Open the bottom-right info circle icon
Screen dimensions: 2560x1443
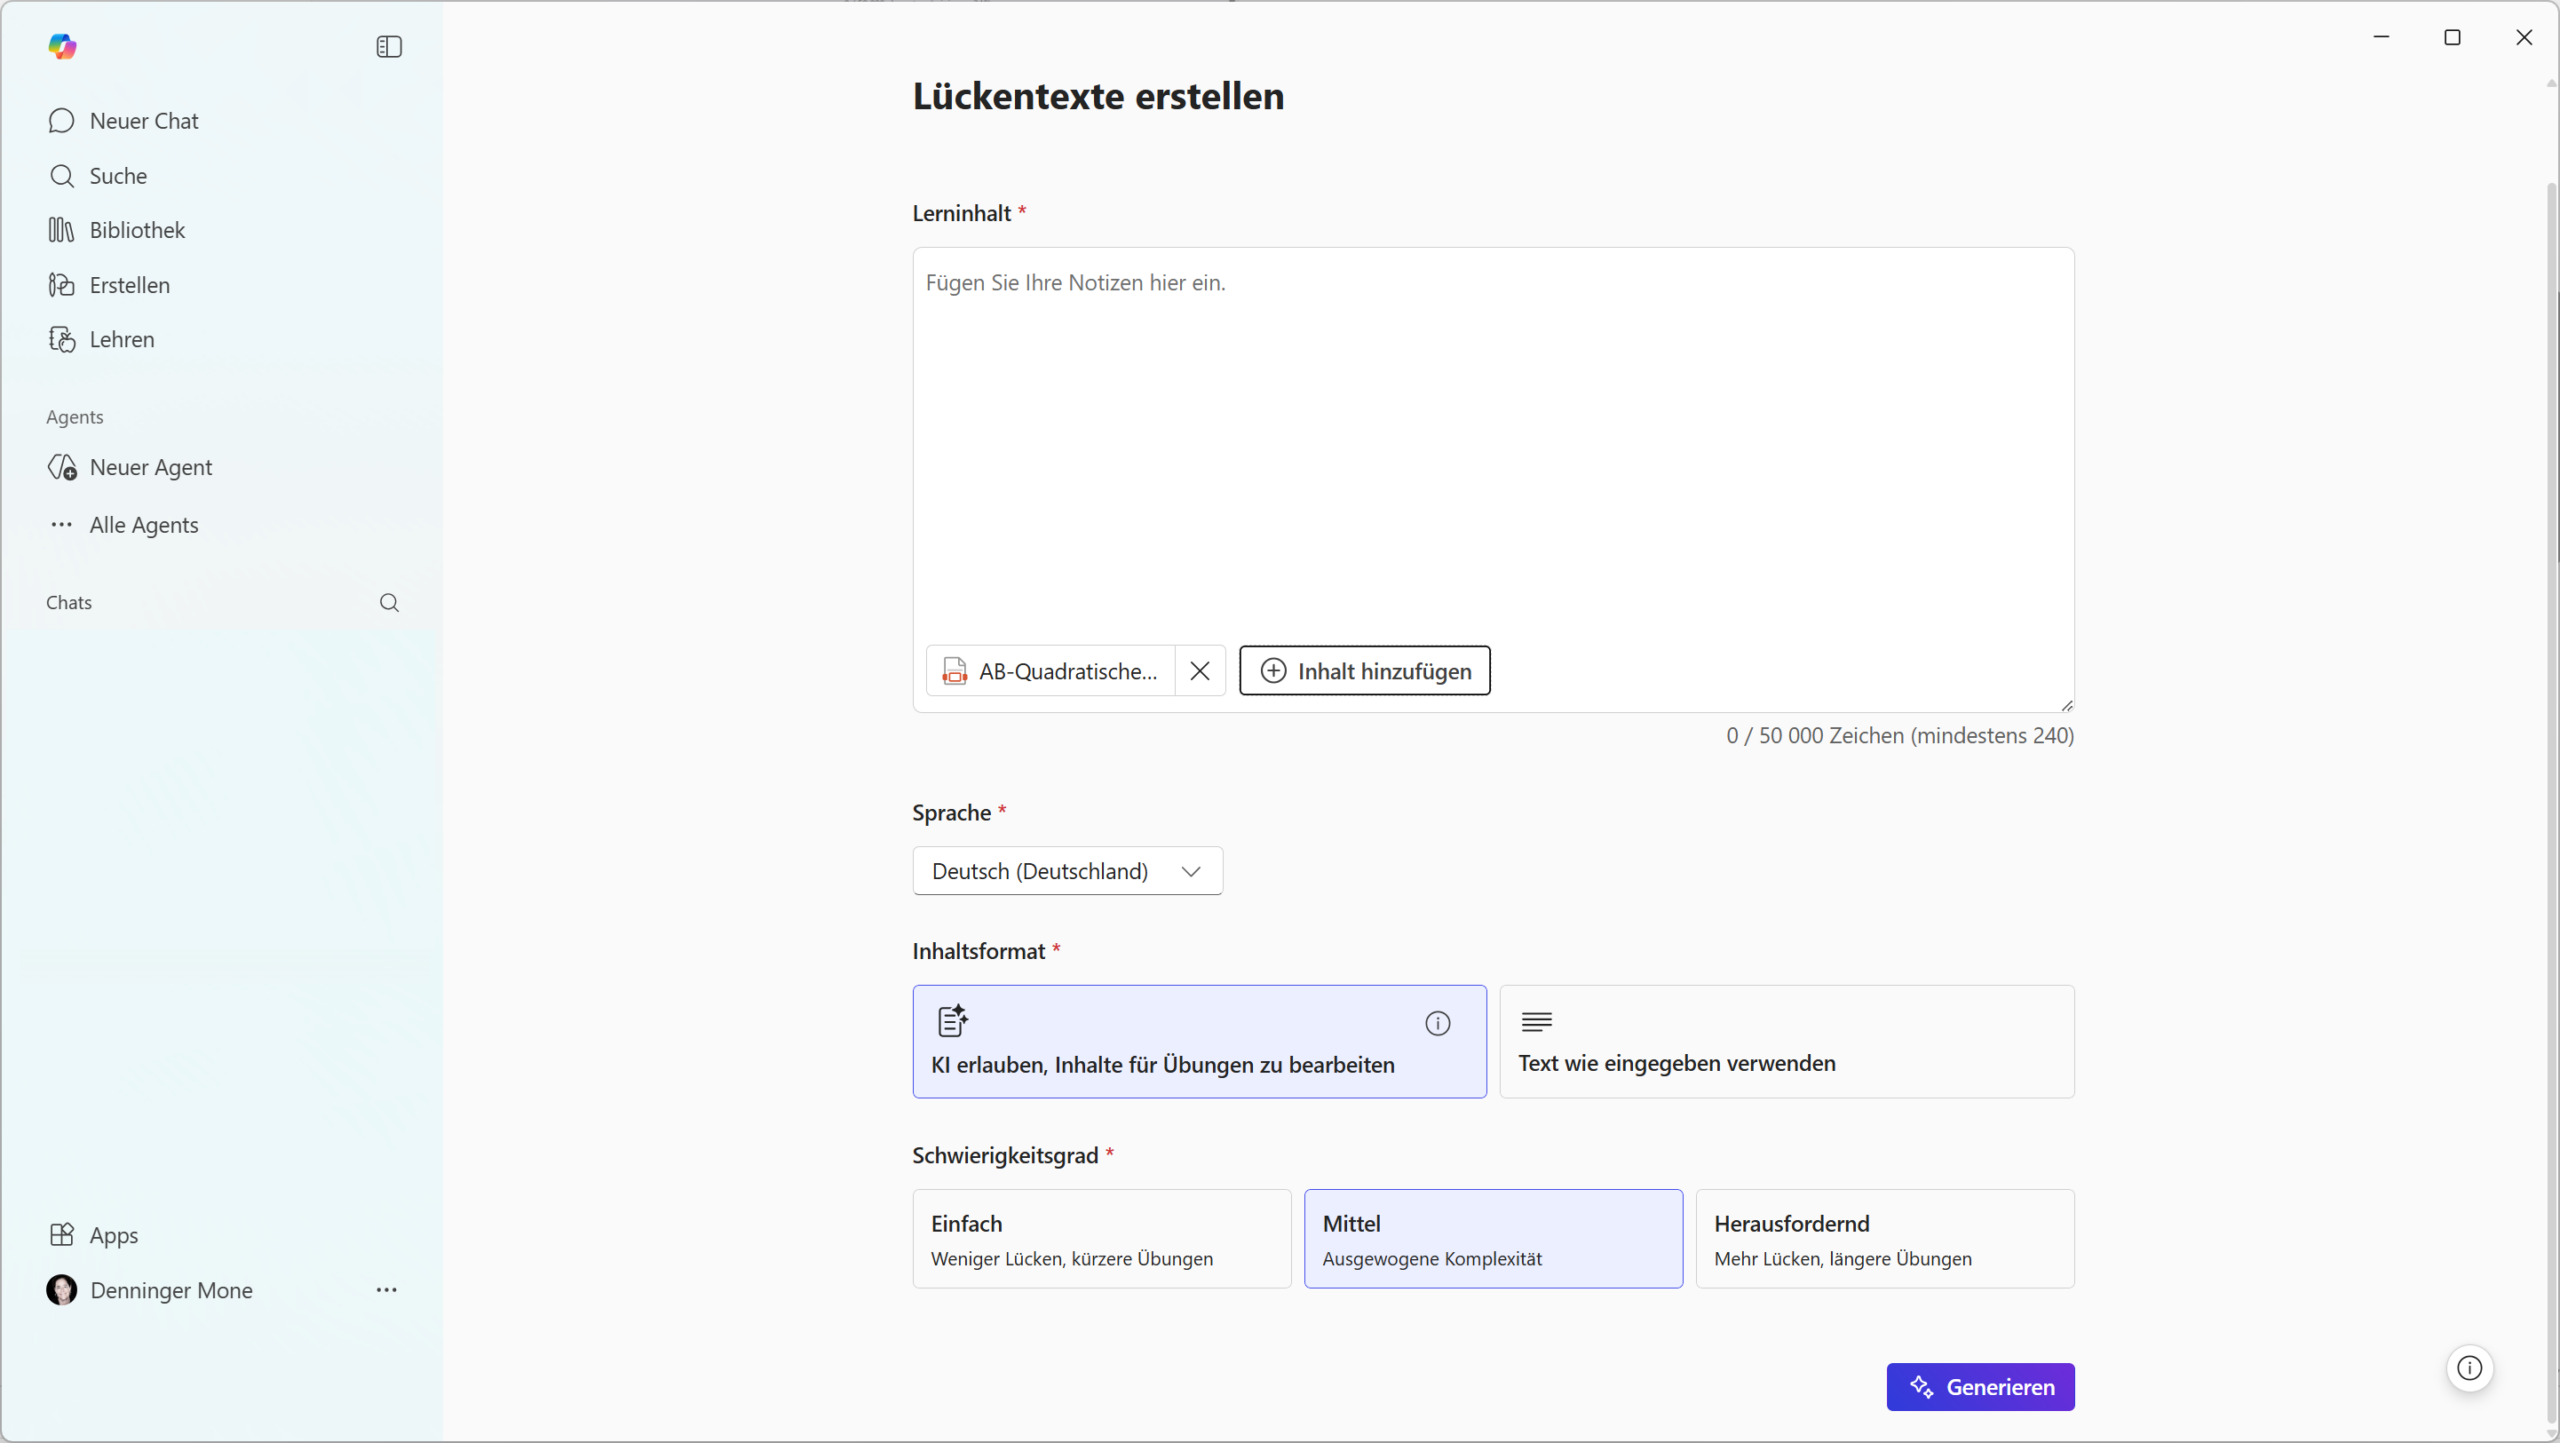tap(2469, 1368)
